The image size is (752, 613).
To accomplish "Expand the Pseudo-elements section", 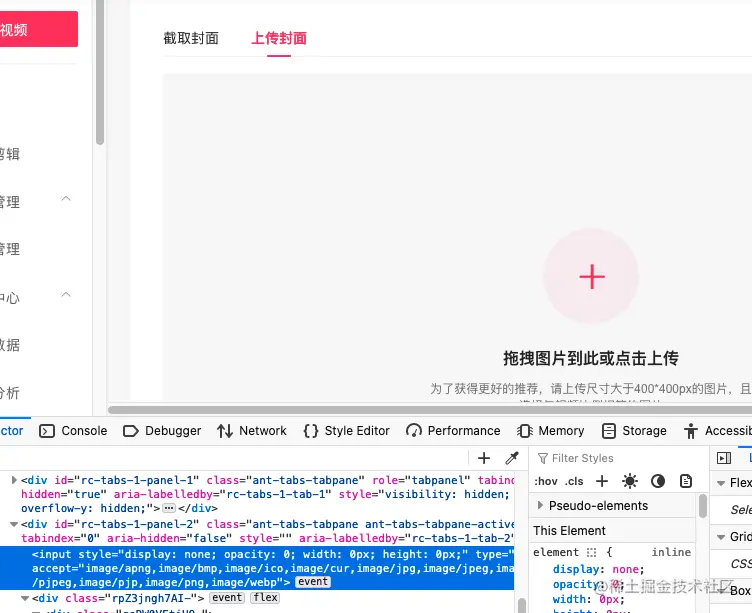I will (x=540, y=505).
